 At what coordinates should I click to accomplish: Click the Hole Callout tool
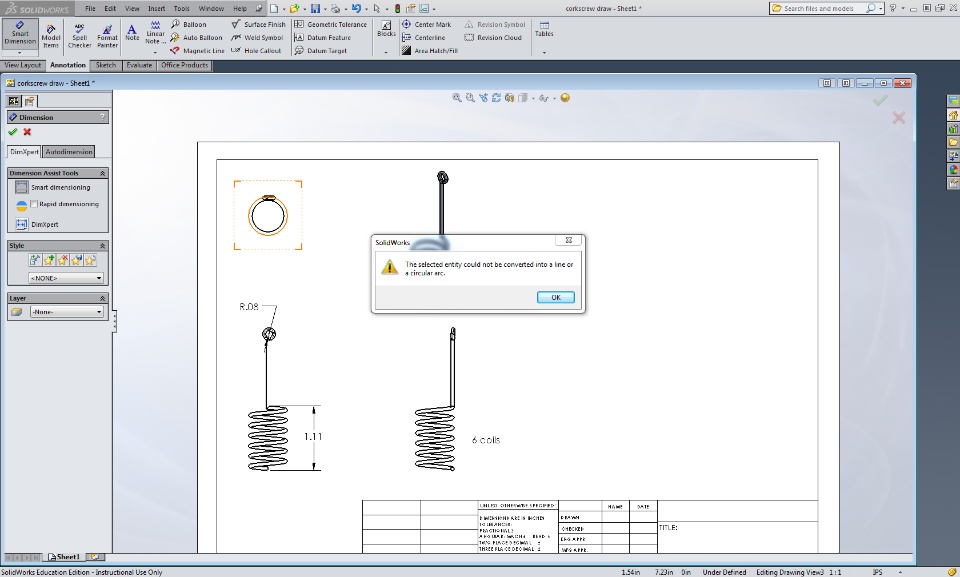coord(256,51)
